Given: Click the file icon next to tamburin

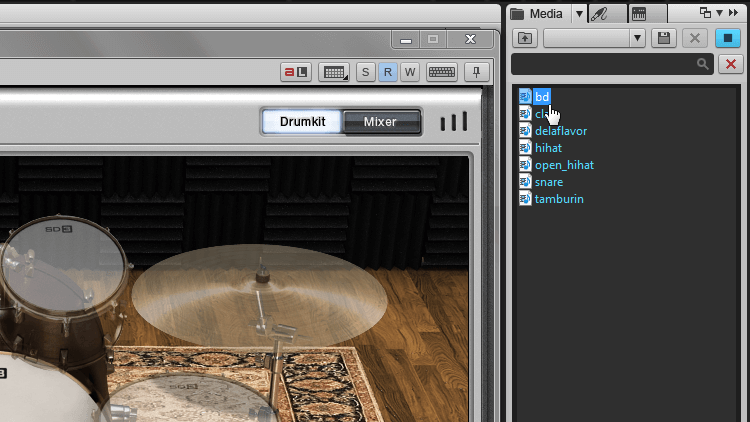Looking at the screenshot, I should pos(525,199).
